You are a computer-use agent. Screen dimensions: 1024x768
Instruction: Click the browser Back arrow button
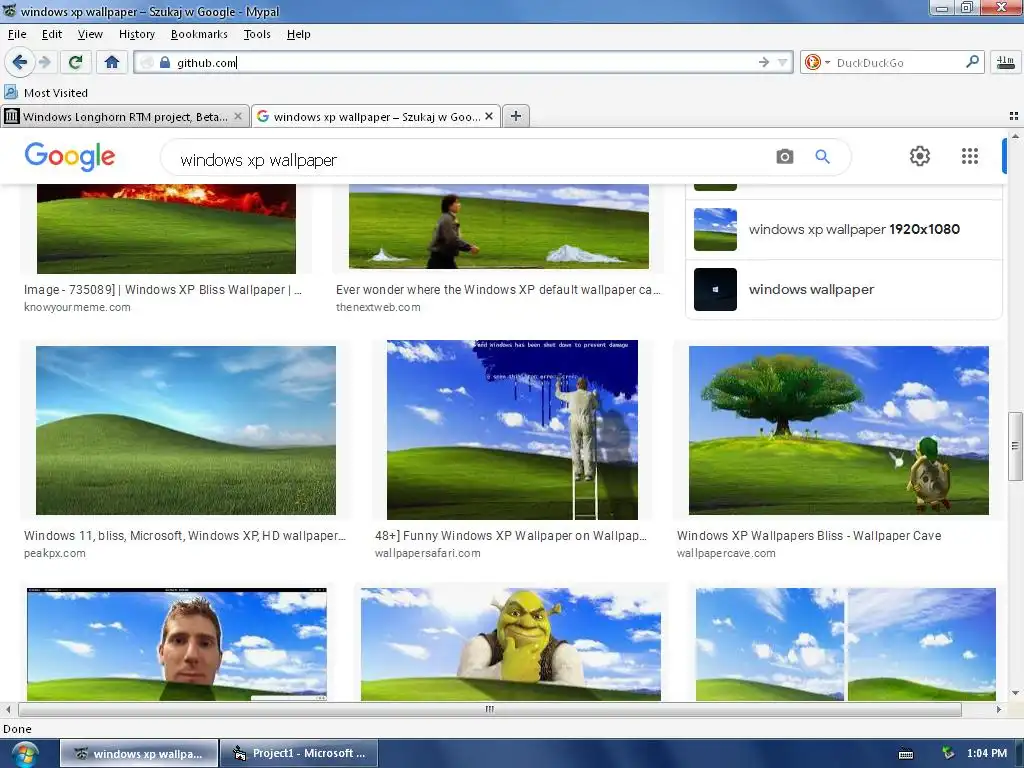[x=20, y=62]
